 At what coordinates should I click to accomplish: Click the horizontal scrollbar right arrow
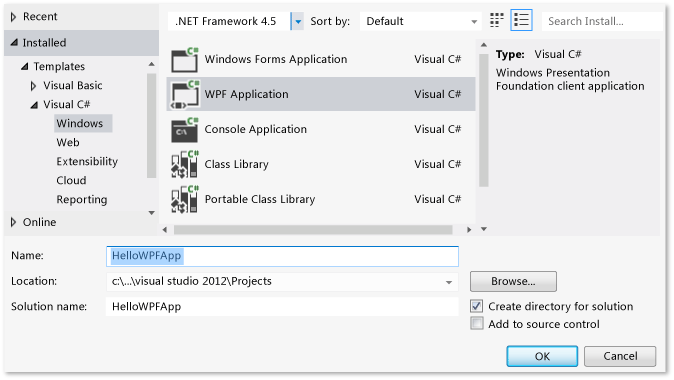tap(469, 230)
